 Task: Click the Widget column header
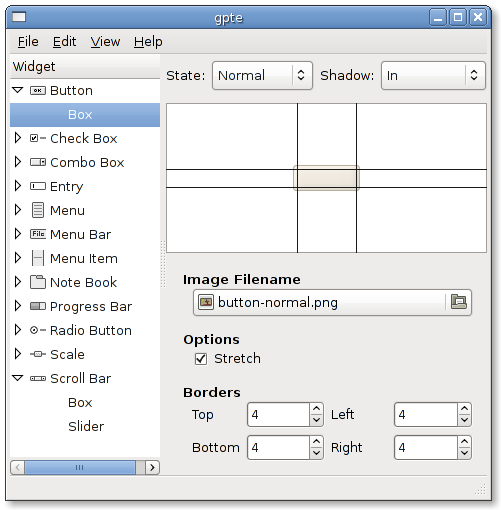[85, 67]
